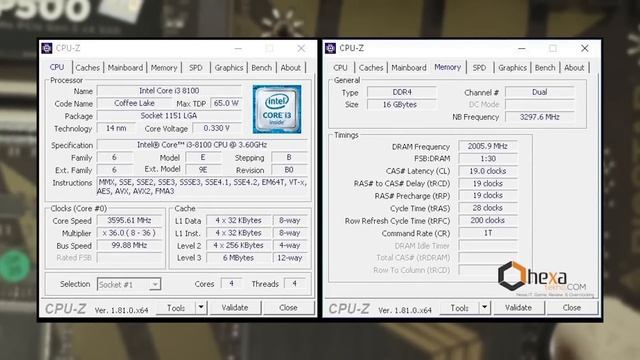640x360 pixels.
Task: Minimize the left CPU-Z window
Action: click(x=238, y=48)
